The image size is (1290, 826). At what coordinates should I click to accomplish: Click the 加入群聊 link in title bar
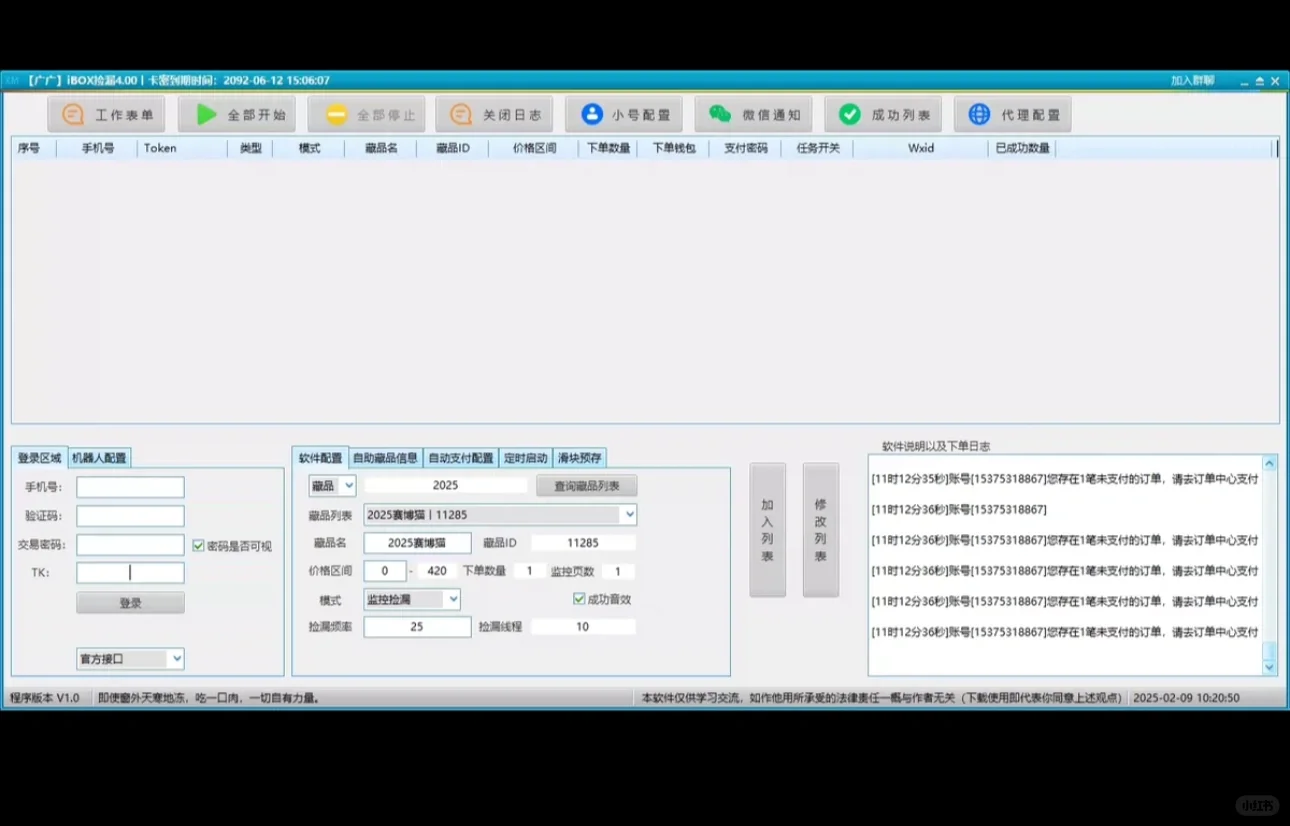tap(1192, 81)
